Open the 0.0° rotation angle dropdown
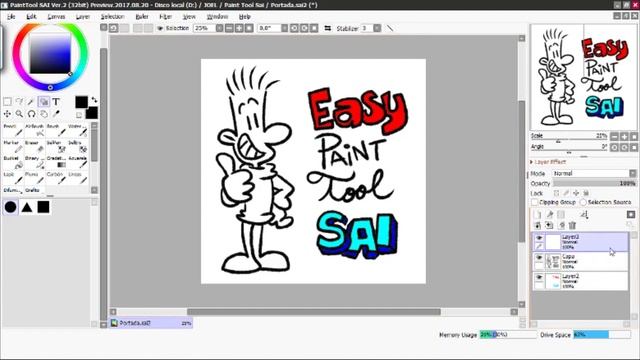Viewport: 640px width, 360px height. 284,28
